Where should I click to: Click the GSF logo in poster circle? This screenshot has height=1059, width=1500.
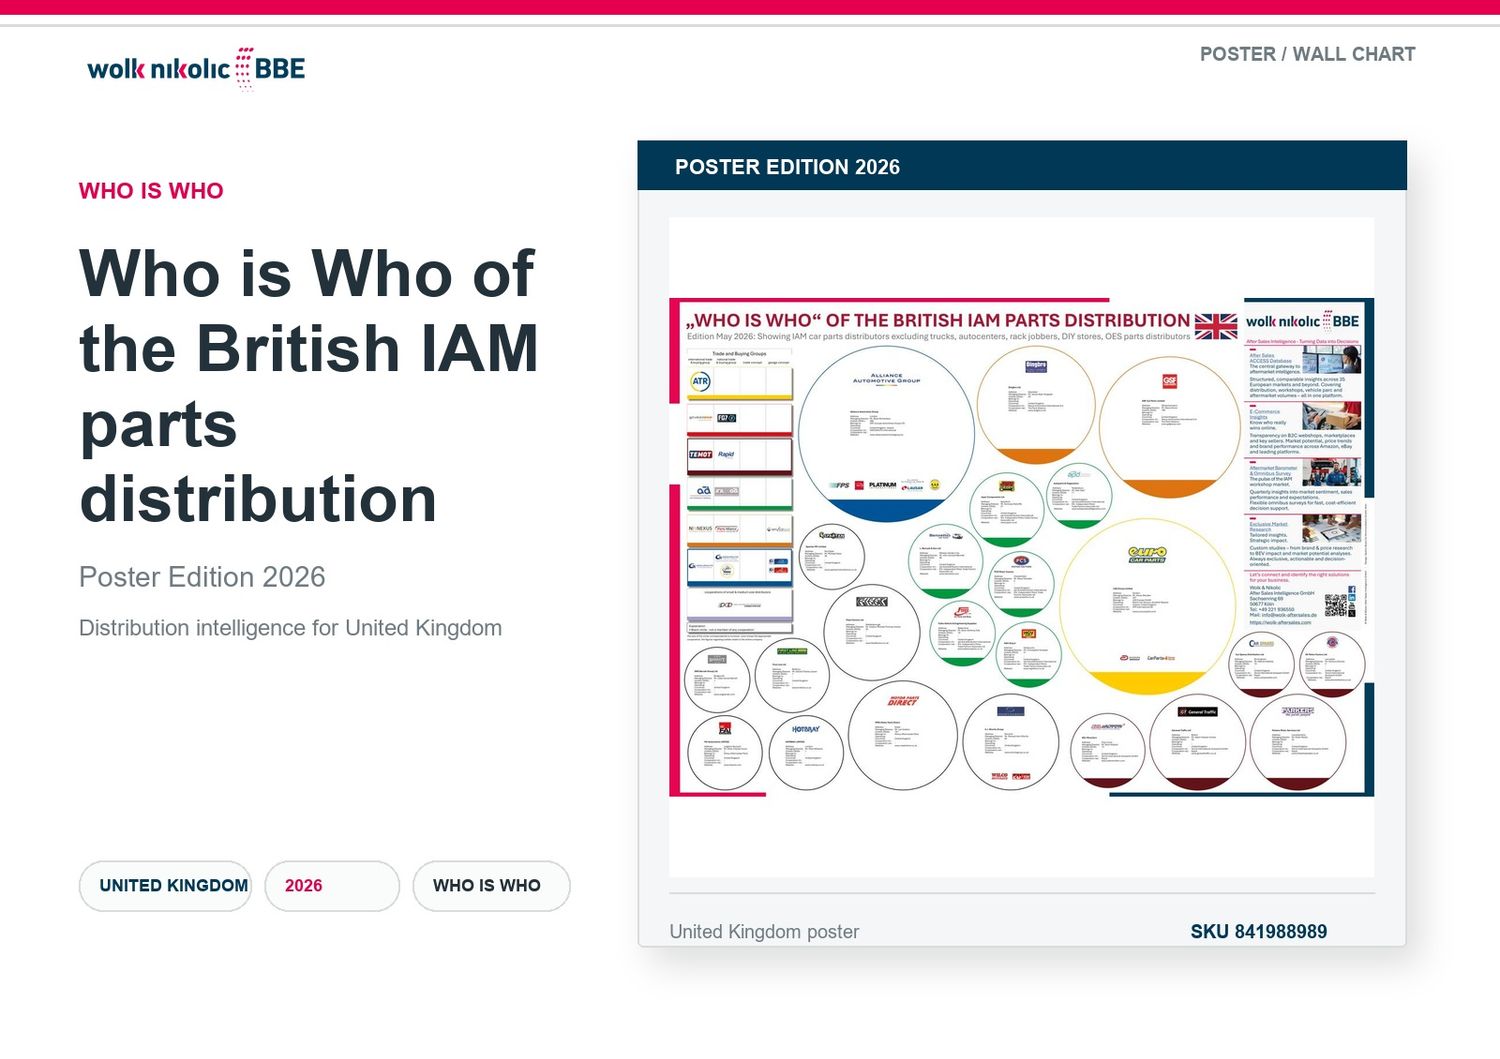click(1170, 381)
